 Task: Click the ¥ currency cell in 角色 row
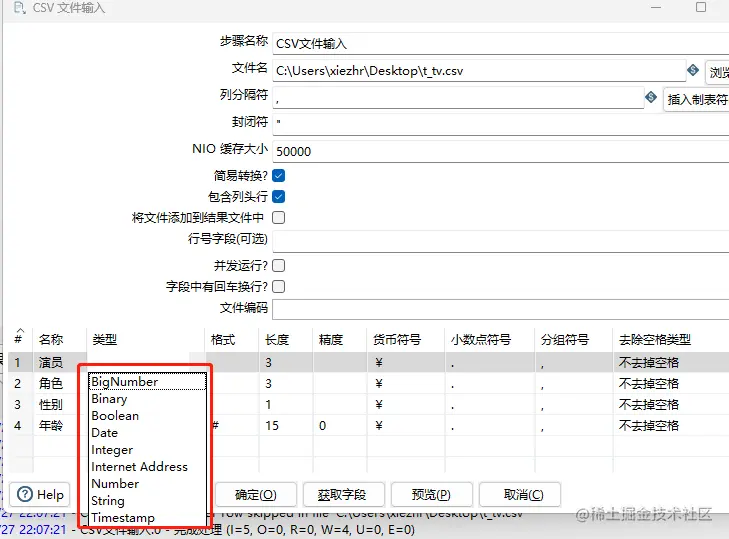[405, 383]
